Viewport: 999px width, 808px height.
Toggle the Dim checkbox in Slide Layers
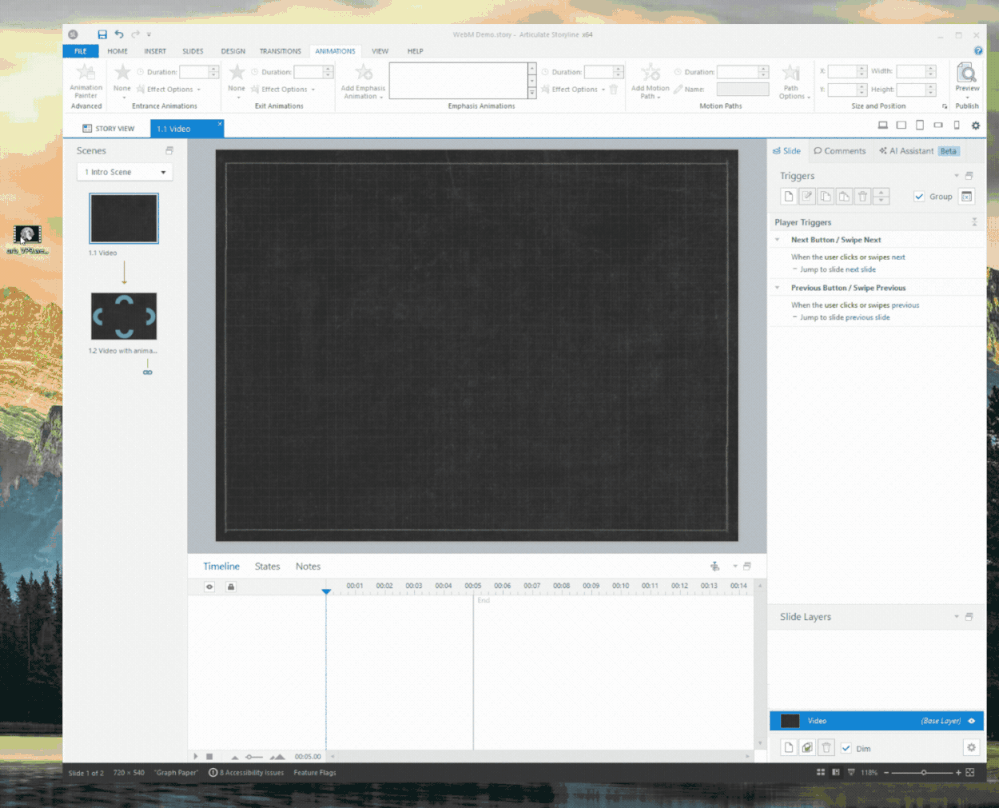click(846, 747)
